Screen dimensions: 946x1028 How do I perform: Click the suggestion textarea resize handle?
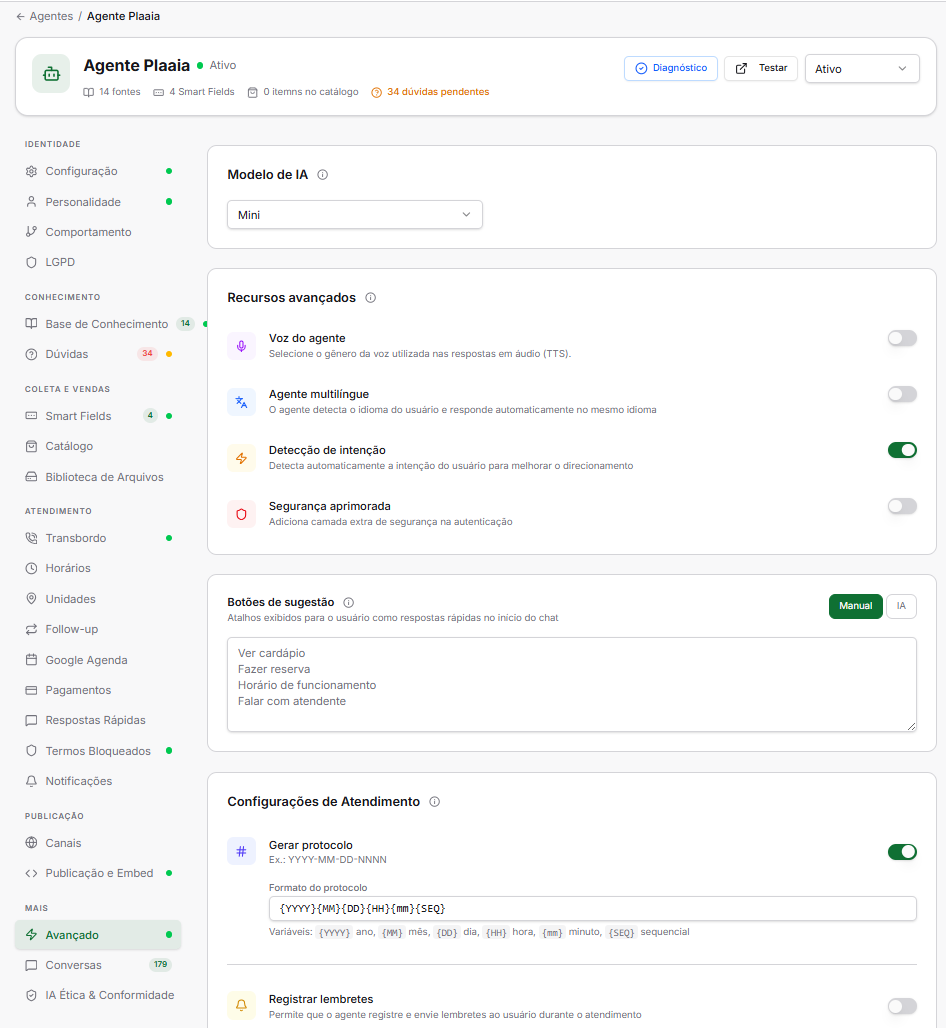pyautogui.click(x=911, y=726)
